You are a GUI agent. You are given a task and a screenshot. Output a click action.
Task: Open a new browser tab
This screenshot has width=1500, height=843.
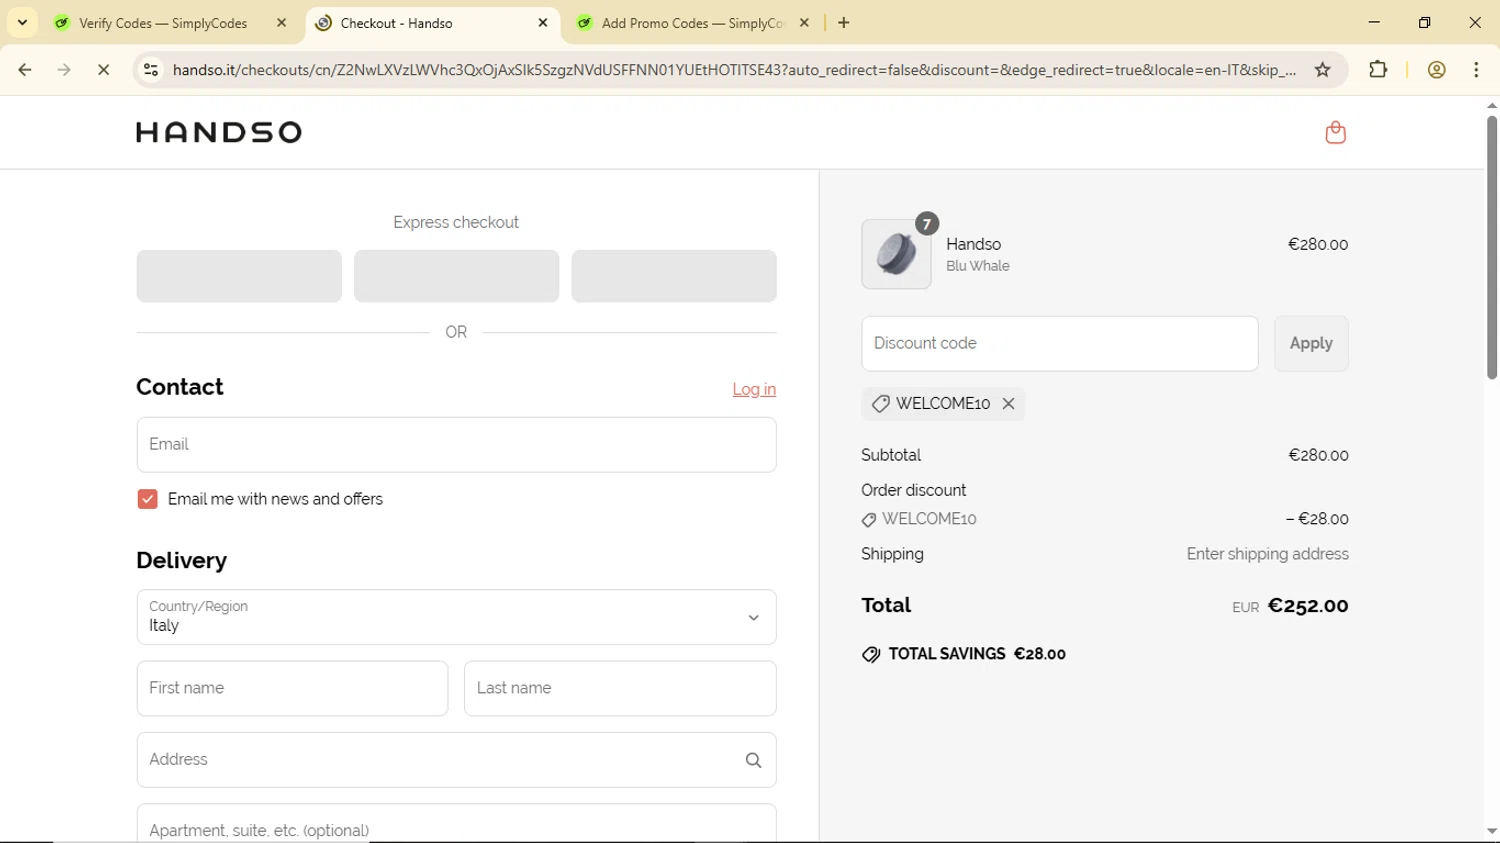point(844,23)
